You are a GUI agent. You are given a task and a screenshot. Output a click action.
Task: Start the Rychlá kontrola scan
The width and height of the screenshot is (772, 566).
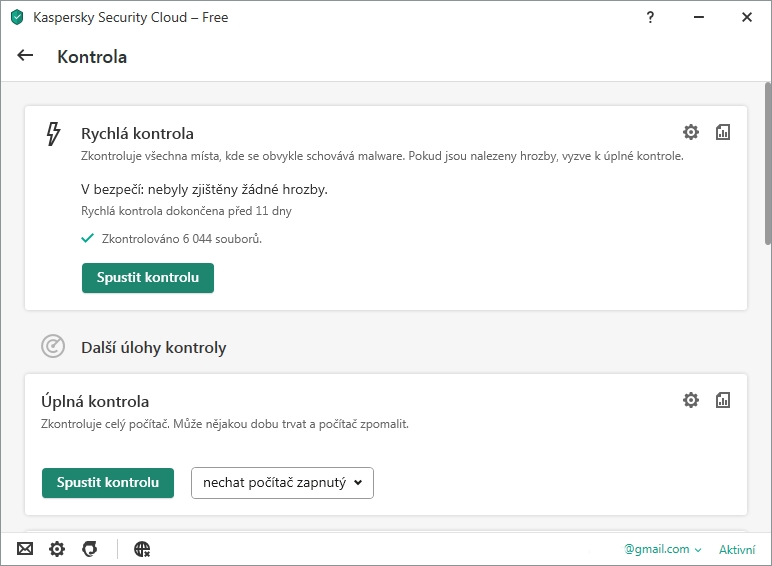click(148, 278)
